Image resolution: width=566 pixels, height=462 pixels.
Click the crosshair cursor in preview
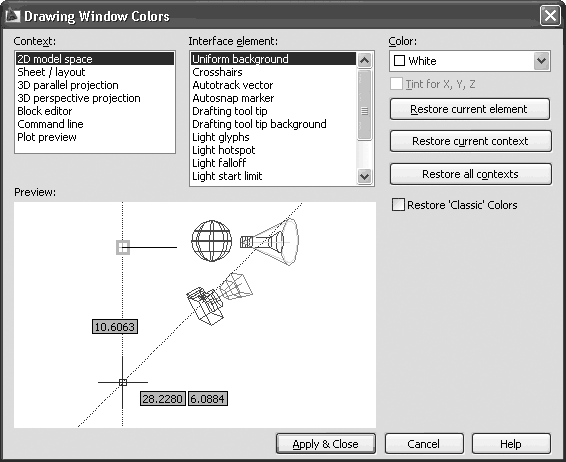click(x=123, y=382)
